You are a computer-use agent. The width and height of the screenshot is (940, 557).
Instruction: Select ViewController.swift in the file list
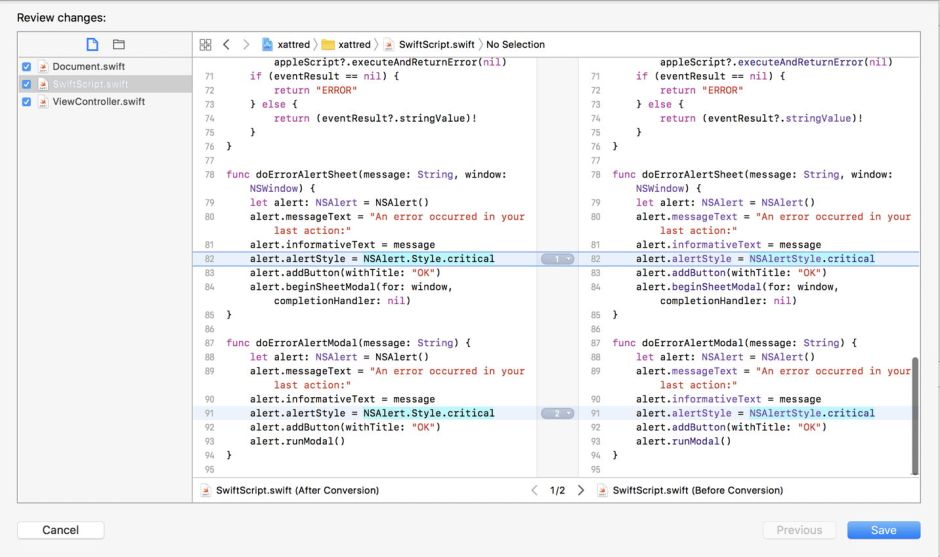[98, 102]
